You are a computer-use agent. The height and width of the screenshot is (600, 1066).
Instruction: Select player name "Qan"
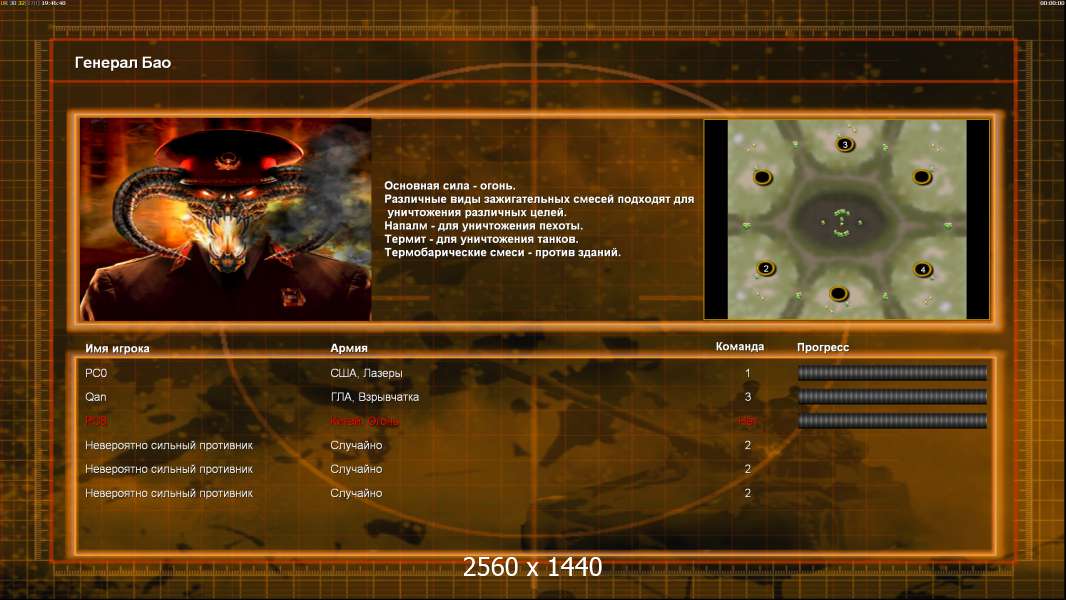tap(96, 397)
